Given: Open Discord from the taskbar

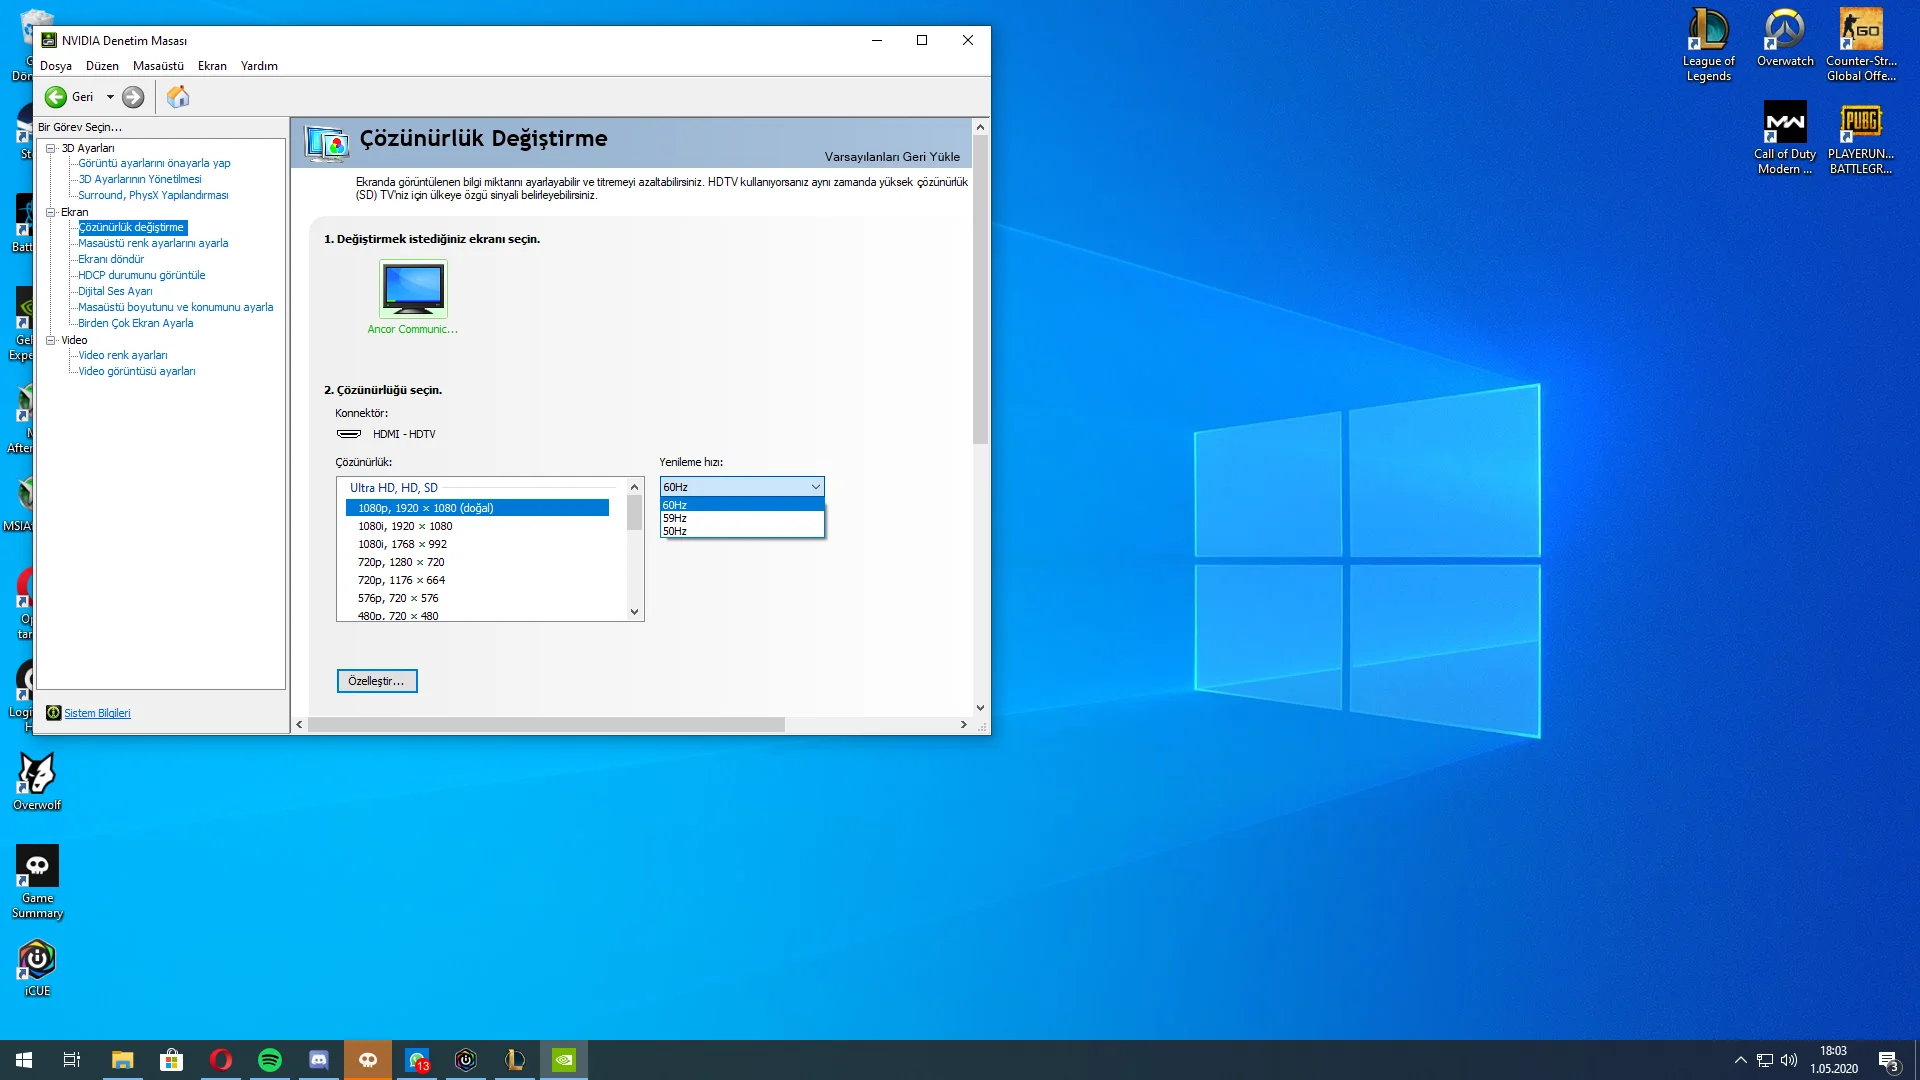Looking at the screenshot, I should (x=319, y=1060).
